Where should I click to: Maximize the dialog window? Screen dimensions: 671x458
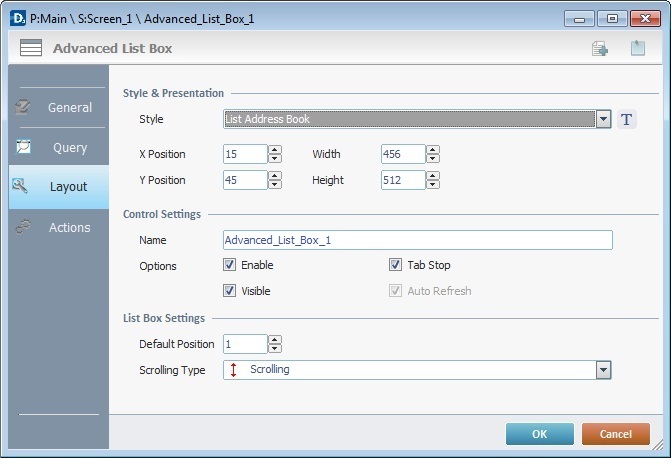(x=612, y=19)
